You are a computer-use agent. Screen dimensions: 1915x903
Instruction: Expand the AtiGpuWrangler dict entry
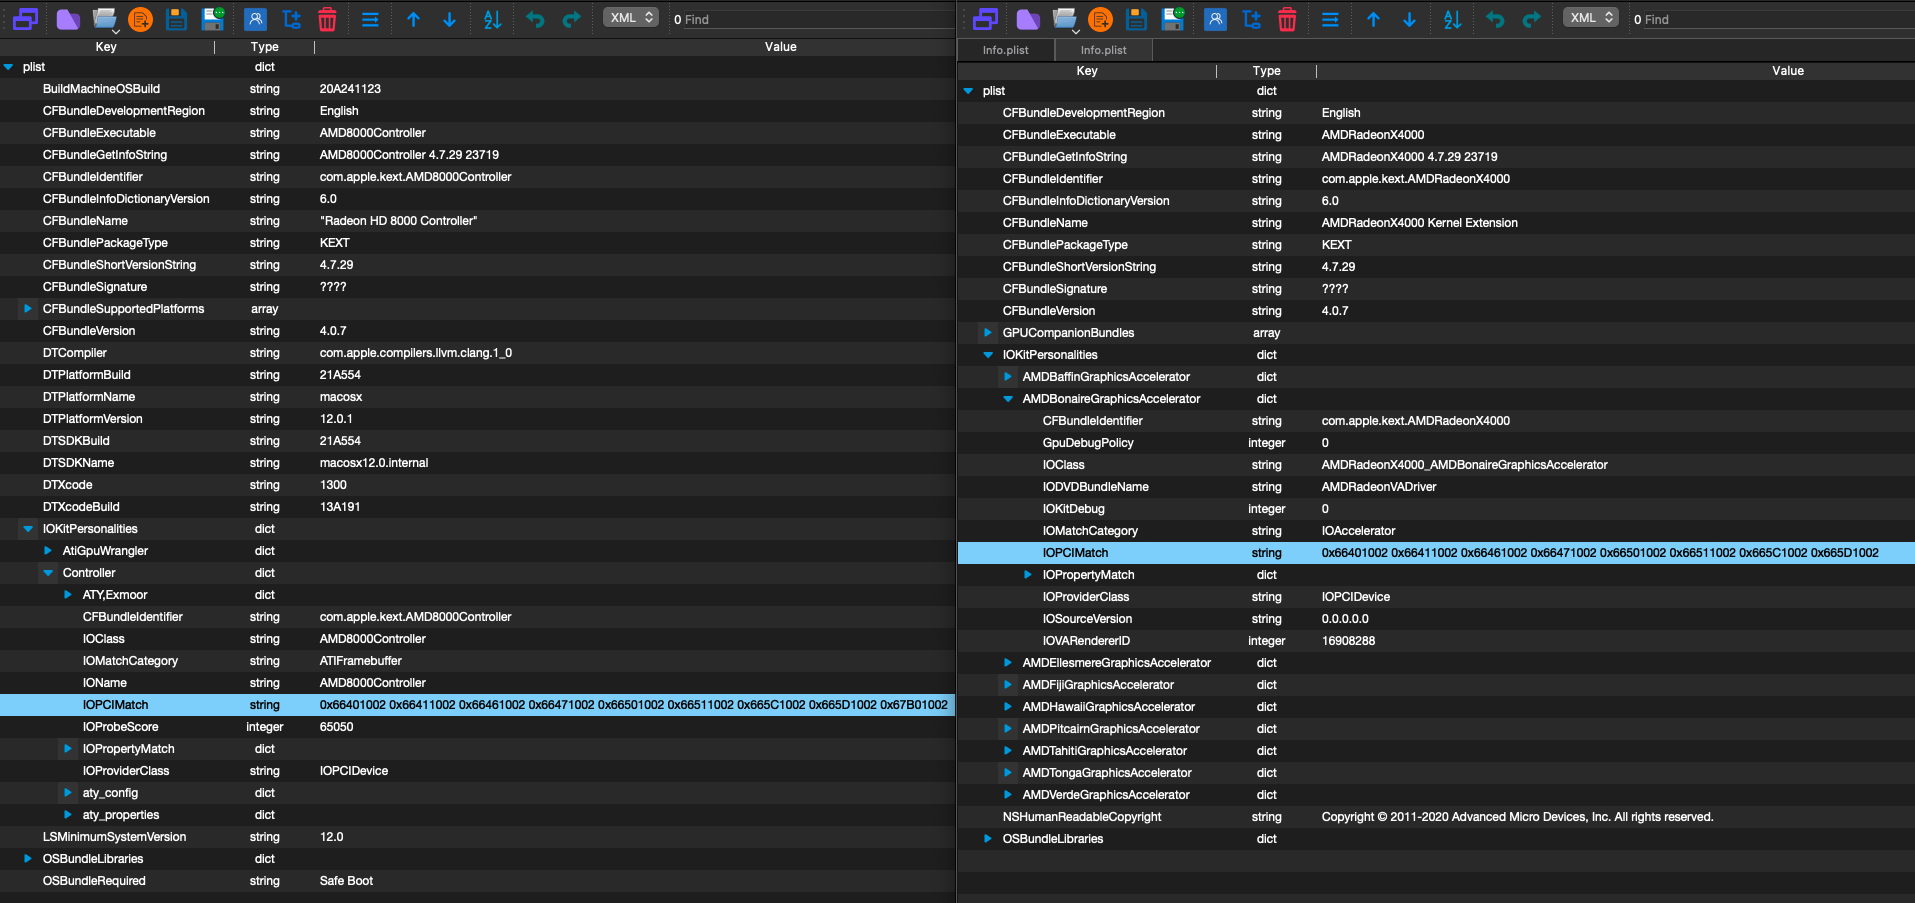click(48, 551)
